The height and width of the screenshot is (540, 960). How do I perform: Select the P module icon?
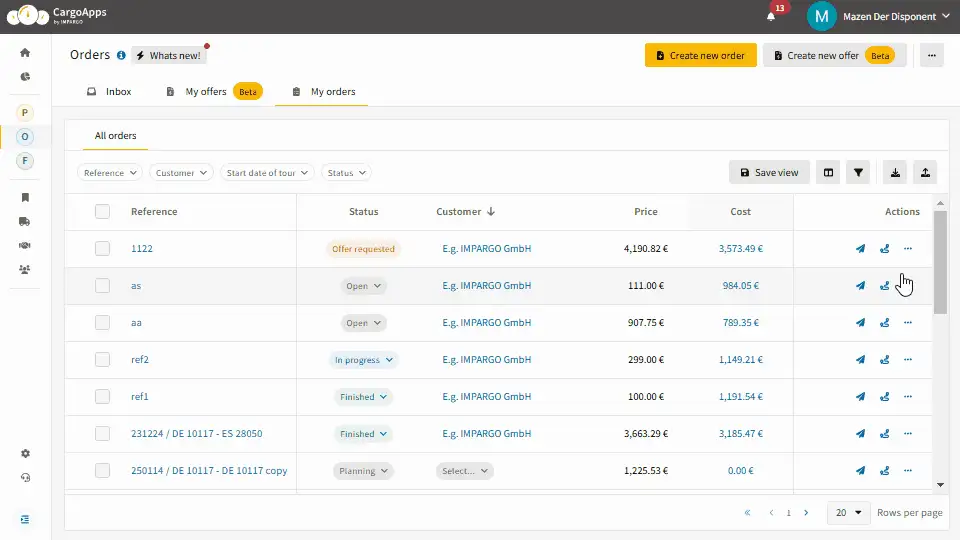click(x=24, y=113)
